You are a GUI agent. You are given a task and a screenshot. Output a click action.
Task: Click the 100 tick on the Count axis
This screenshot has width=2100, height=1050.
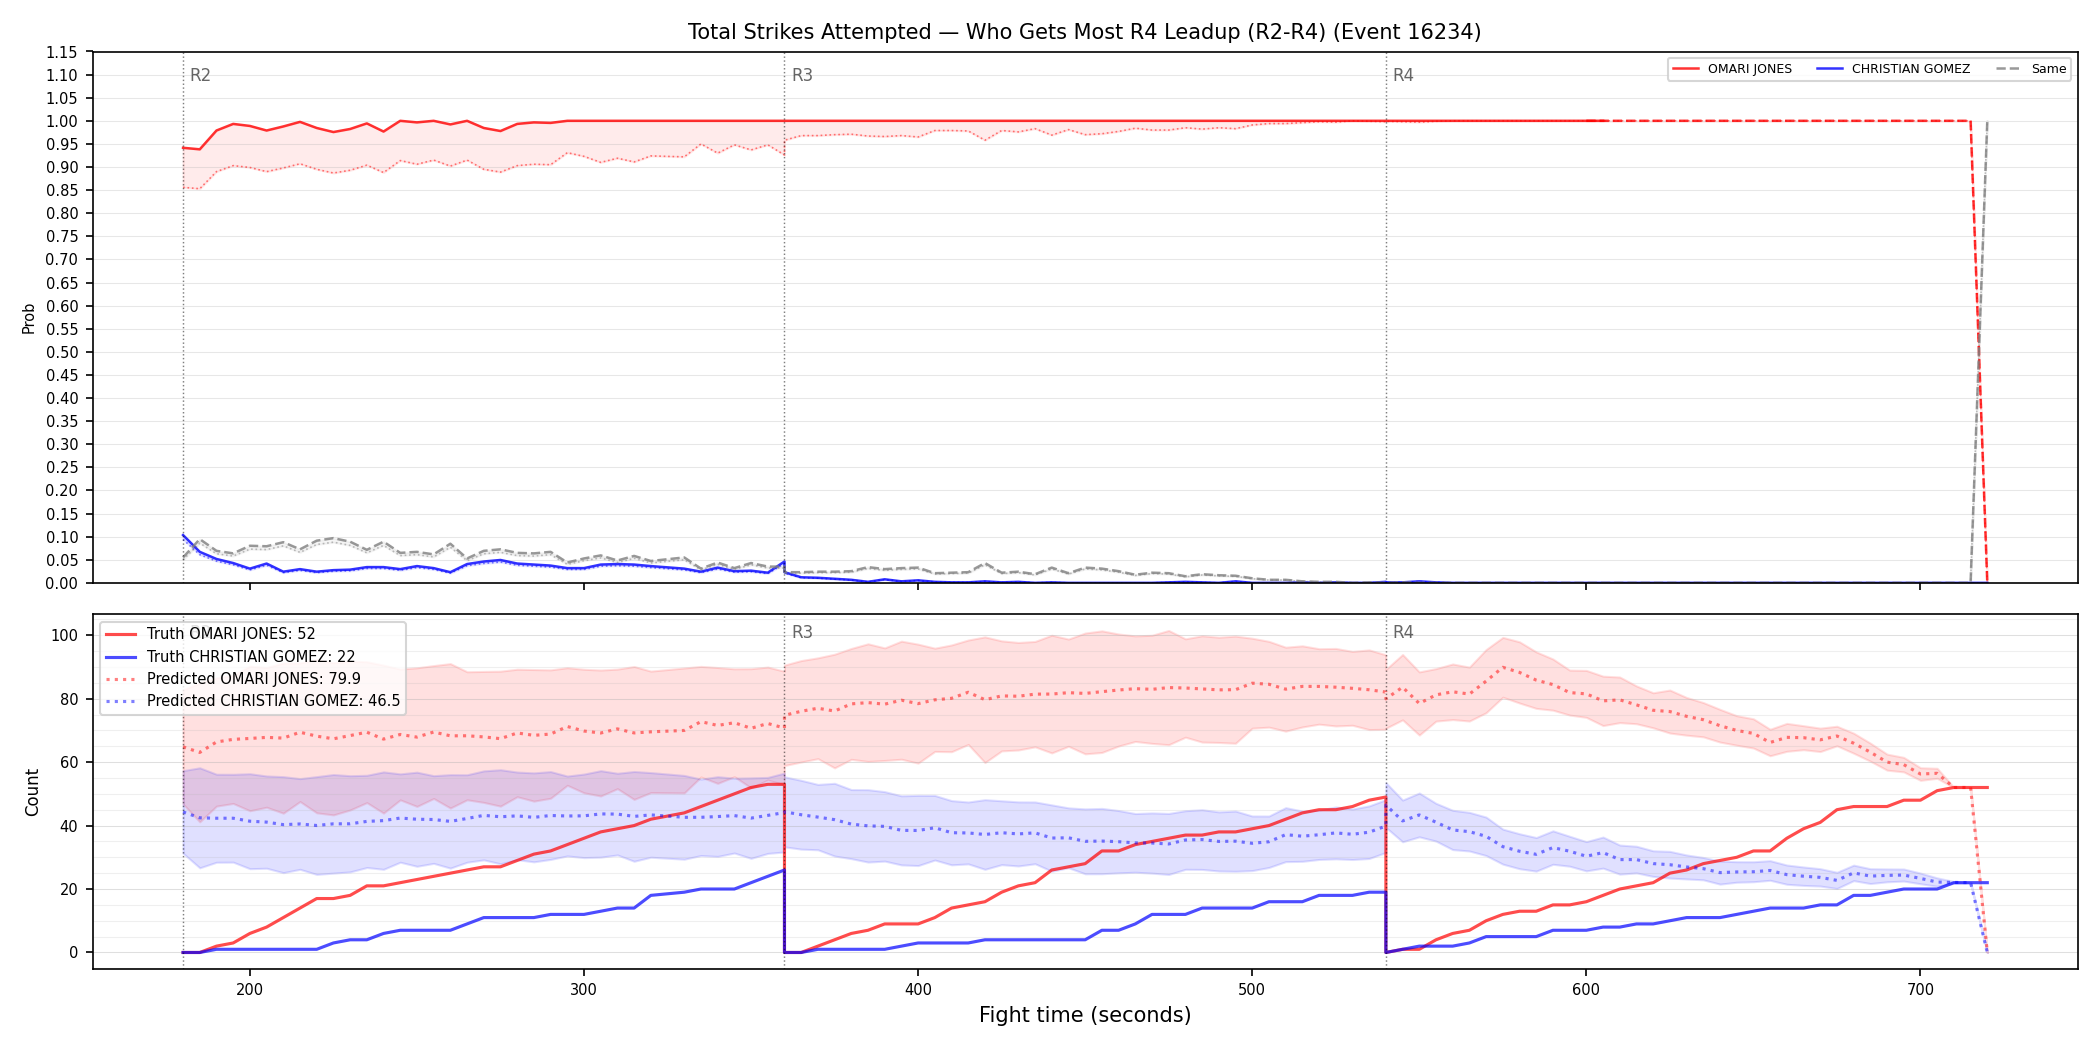click(x=64, y=635)
